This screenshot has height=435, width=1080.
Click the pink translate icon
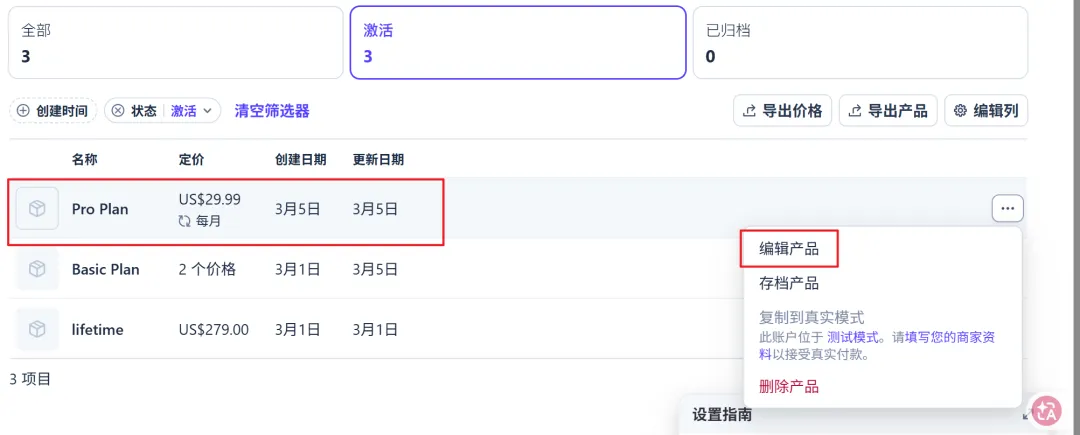click(x=1047, y=410)
